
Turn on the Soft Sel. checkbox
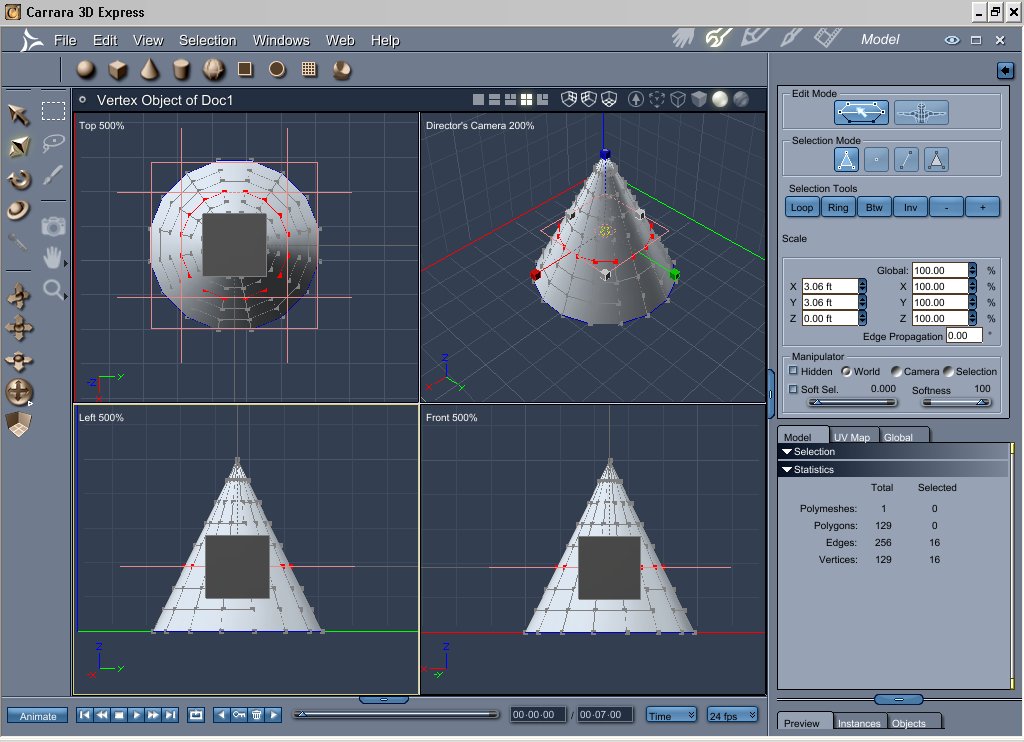coord(794,389)
